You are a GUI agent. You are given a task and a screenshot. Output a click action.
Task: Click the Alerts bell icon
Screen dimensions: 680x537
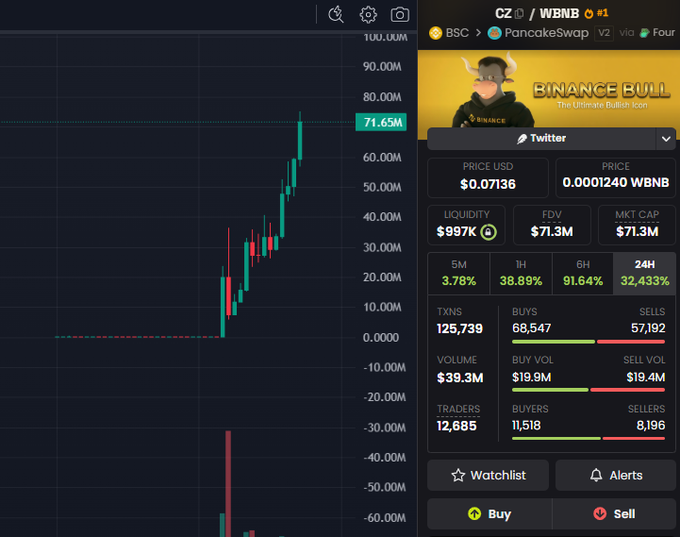[596, 475]
